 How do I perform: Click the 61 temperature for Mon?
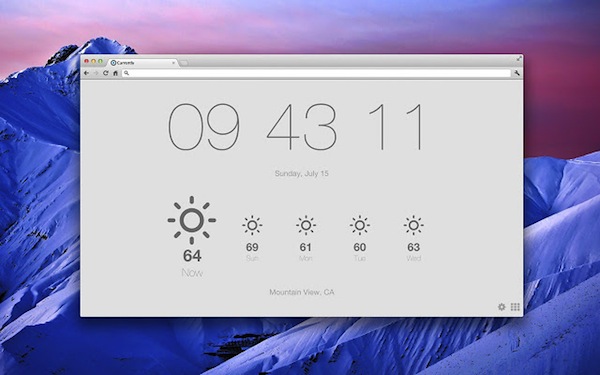(x=305, y=247)
